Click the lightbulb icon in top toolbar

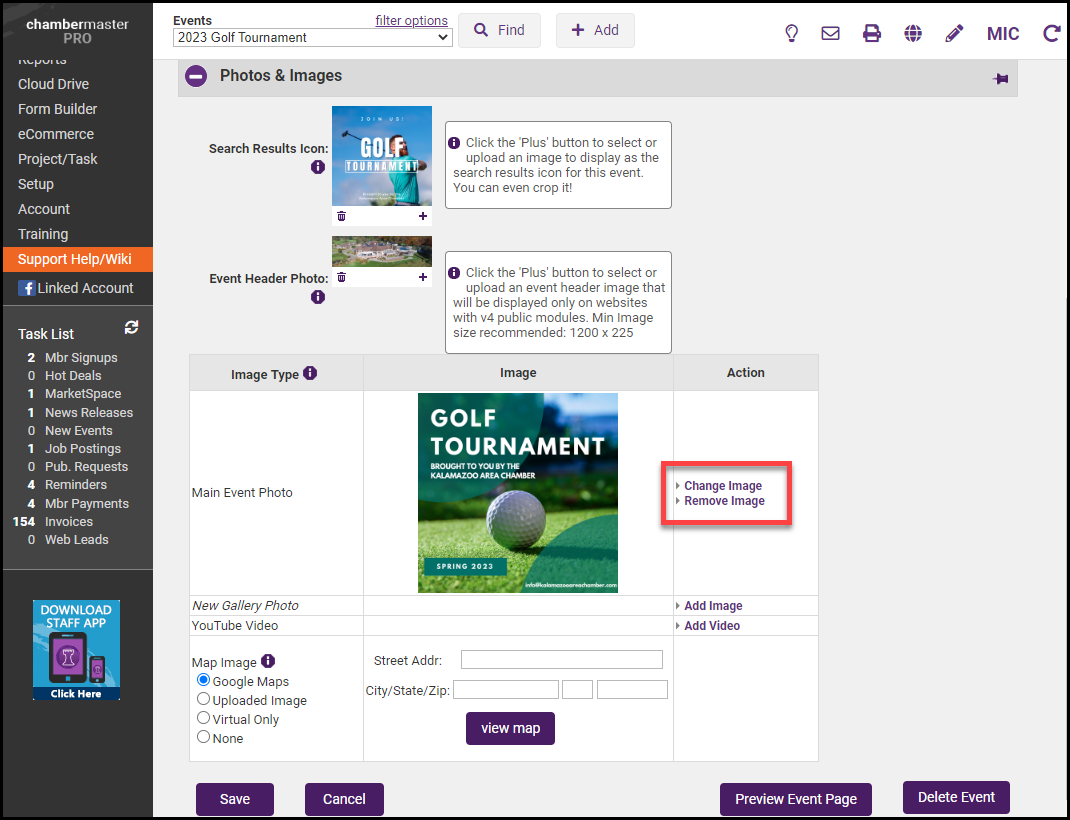[791, 33]
